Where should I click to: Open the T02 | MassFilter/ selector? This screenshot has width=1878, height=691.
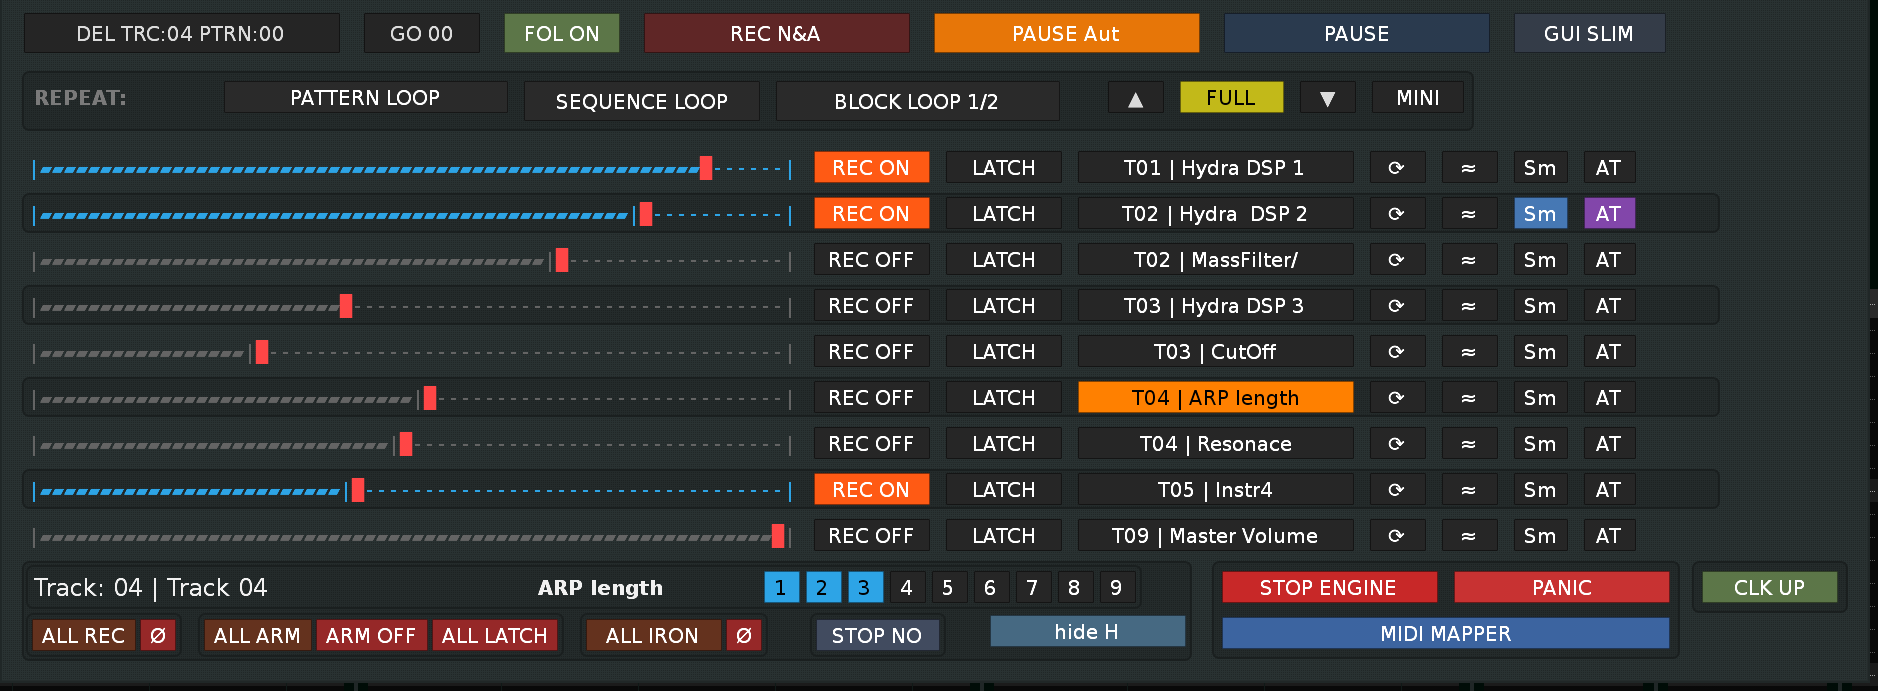pyautogui.click(x=1215, y=260)
